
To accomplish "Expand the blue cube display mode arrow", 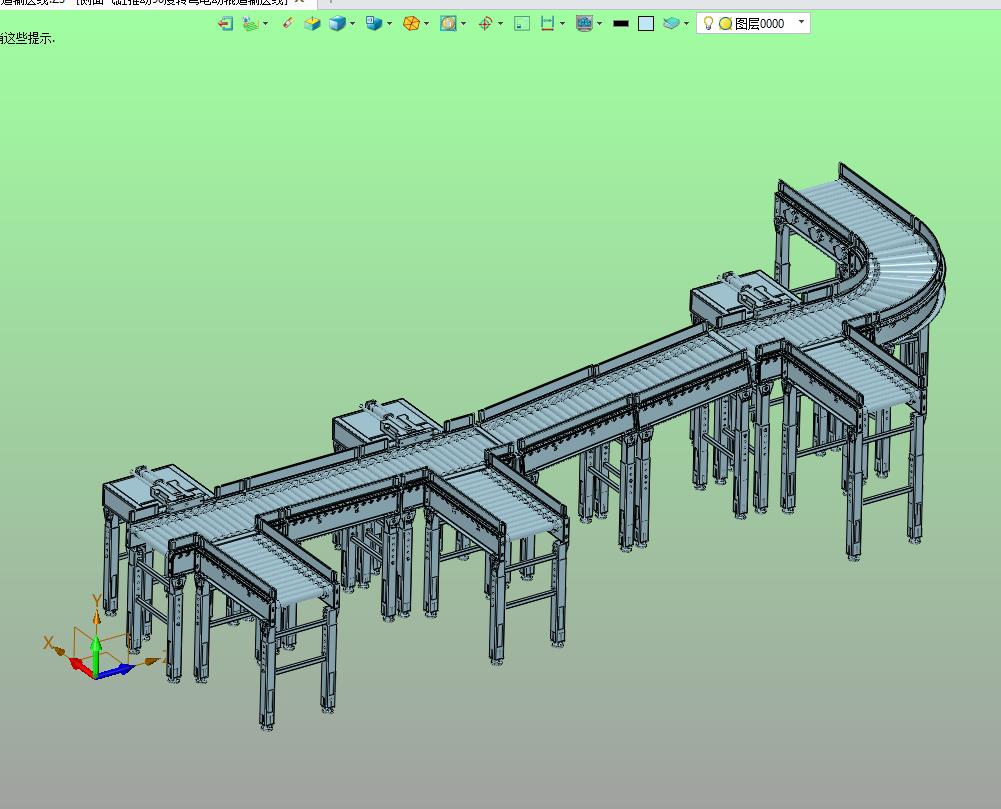I will [x=352, y=24].
